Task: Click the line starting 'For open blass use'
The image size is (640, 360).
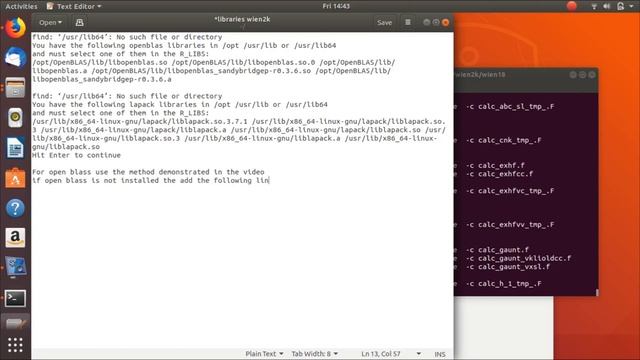Action: tap(148, 172)
